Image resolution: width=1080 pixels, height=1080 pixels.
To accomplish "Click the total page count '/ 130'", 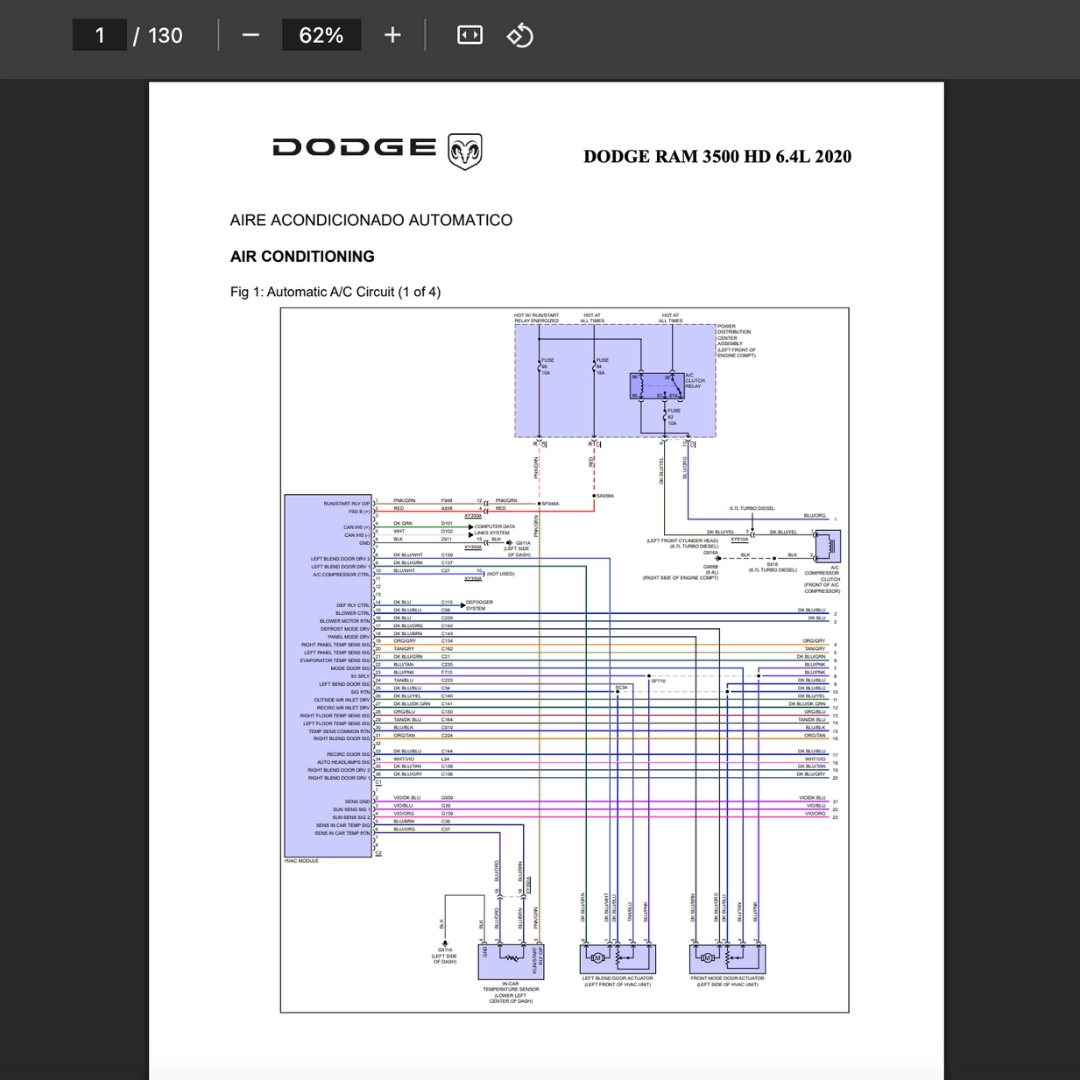I will (158, 35).
